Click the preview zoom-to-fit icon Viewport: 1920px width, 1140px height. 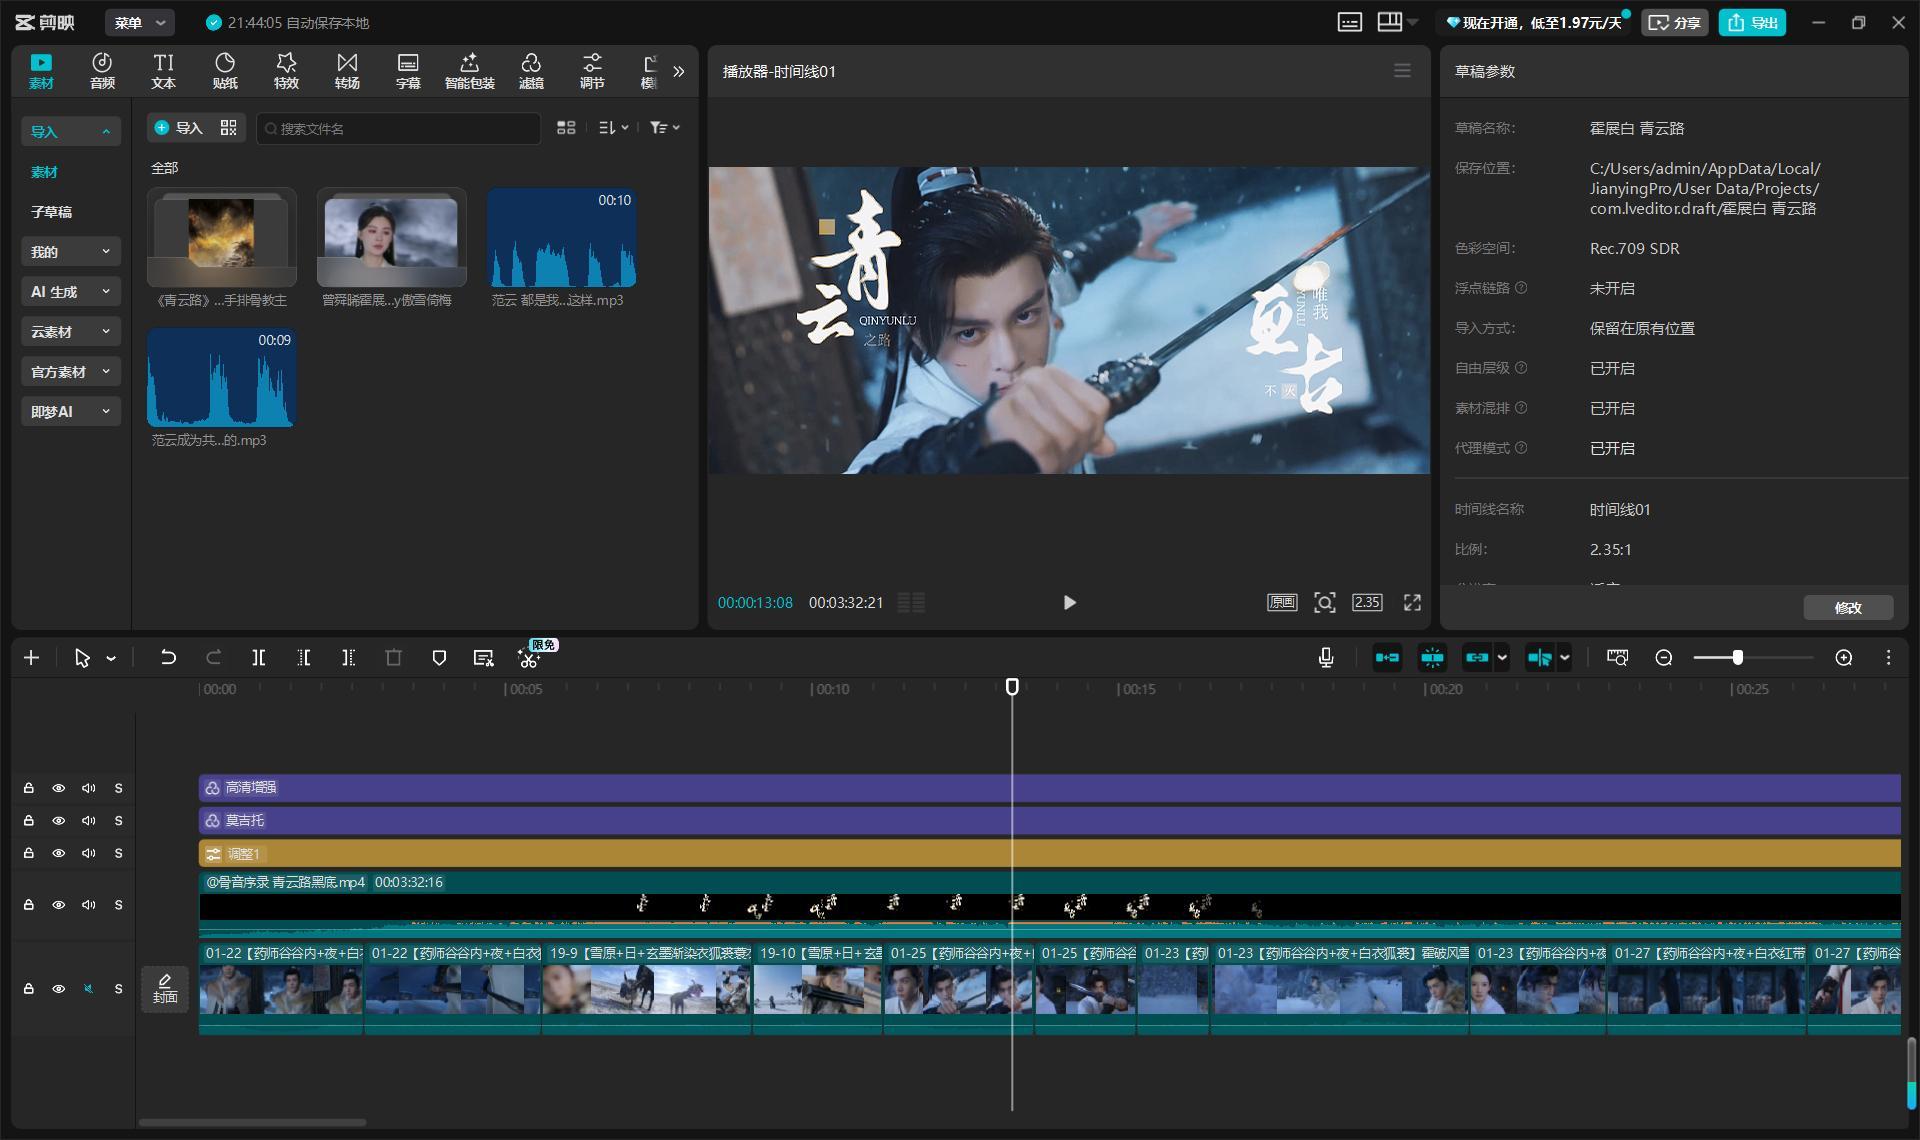pyautogui.click(x=1325, y=602)
